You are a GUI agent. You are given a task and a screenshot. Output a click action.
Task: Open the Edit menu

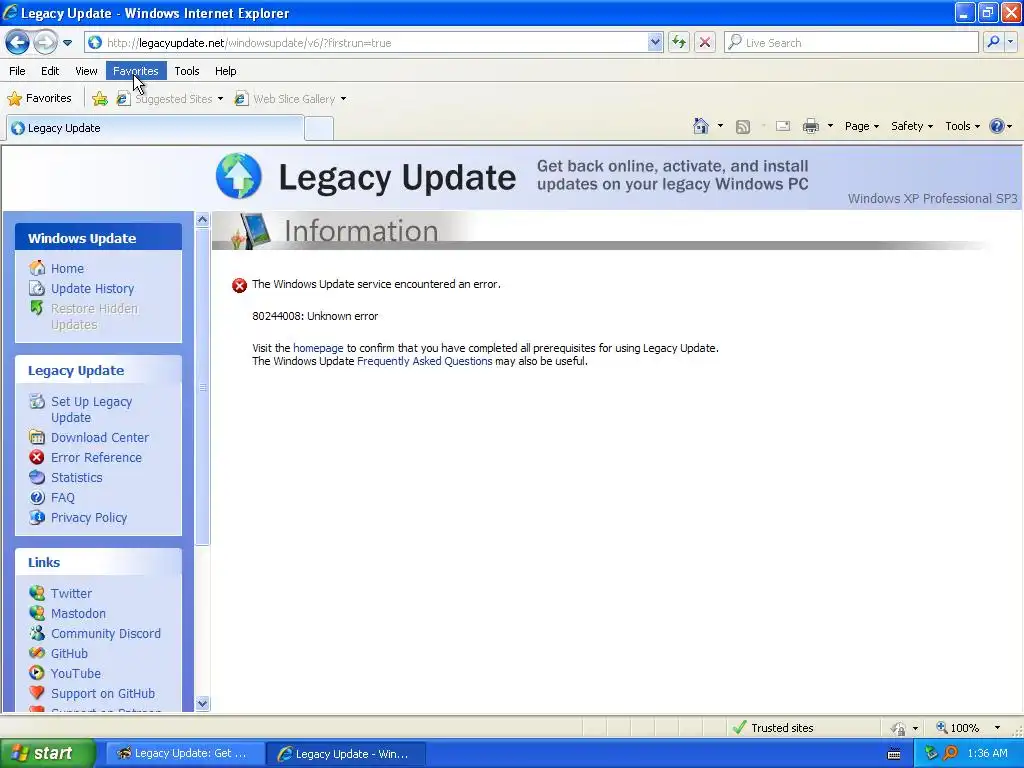click(50, 71)
